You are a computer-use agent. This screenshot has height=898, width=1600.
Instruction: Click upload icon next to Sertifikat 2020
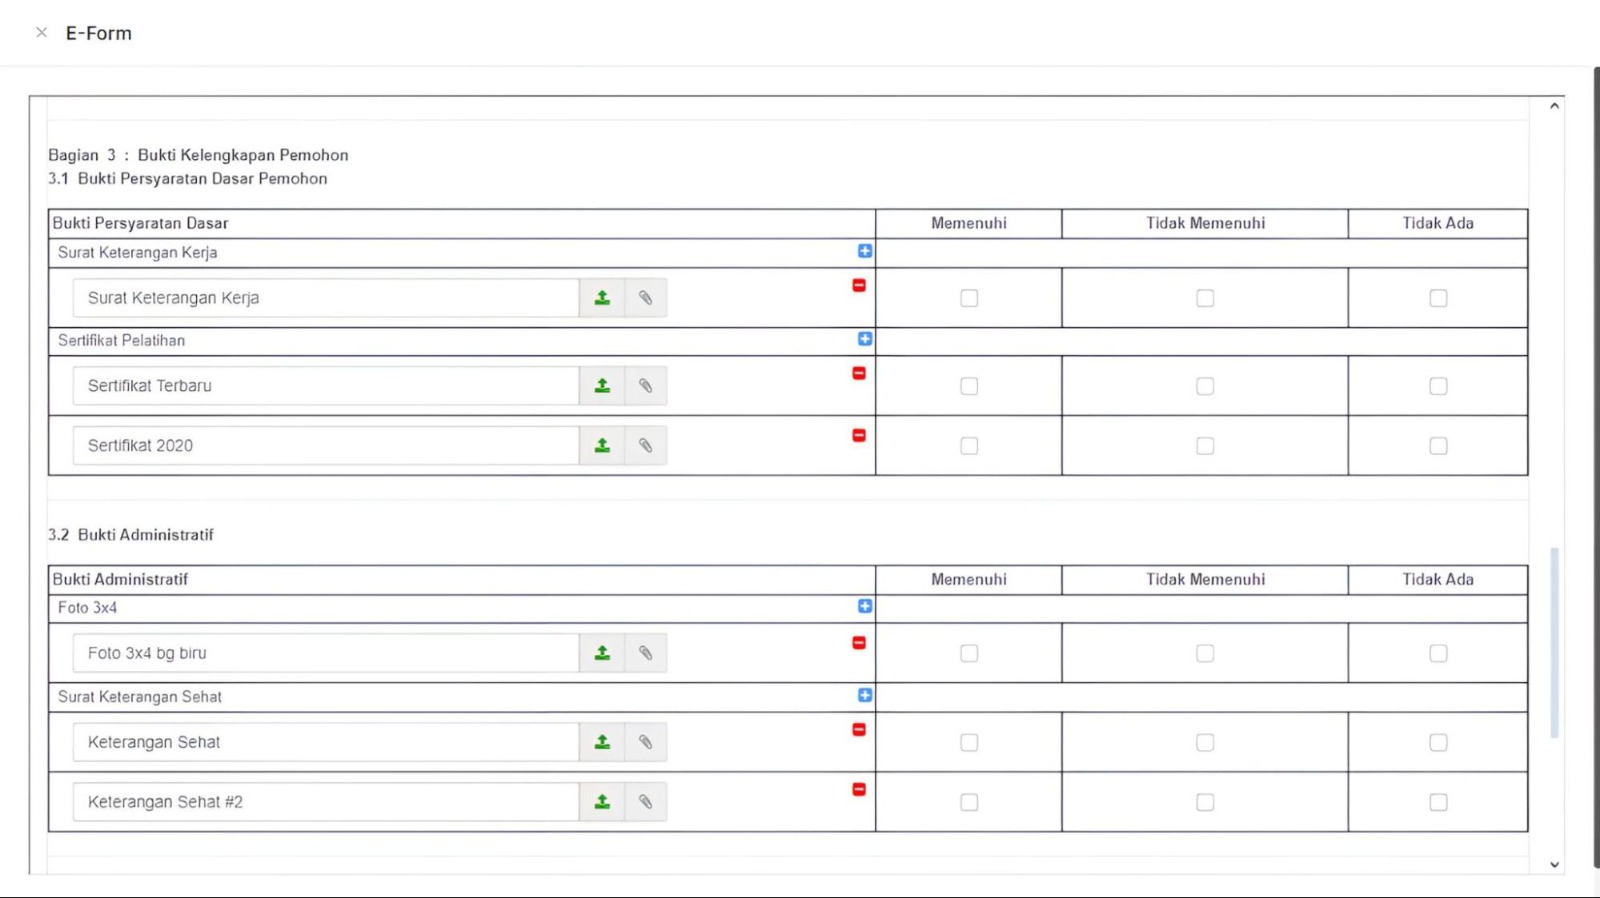(602, 446)
